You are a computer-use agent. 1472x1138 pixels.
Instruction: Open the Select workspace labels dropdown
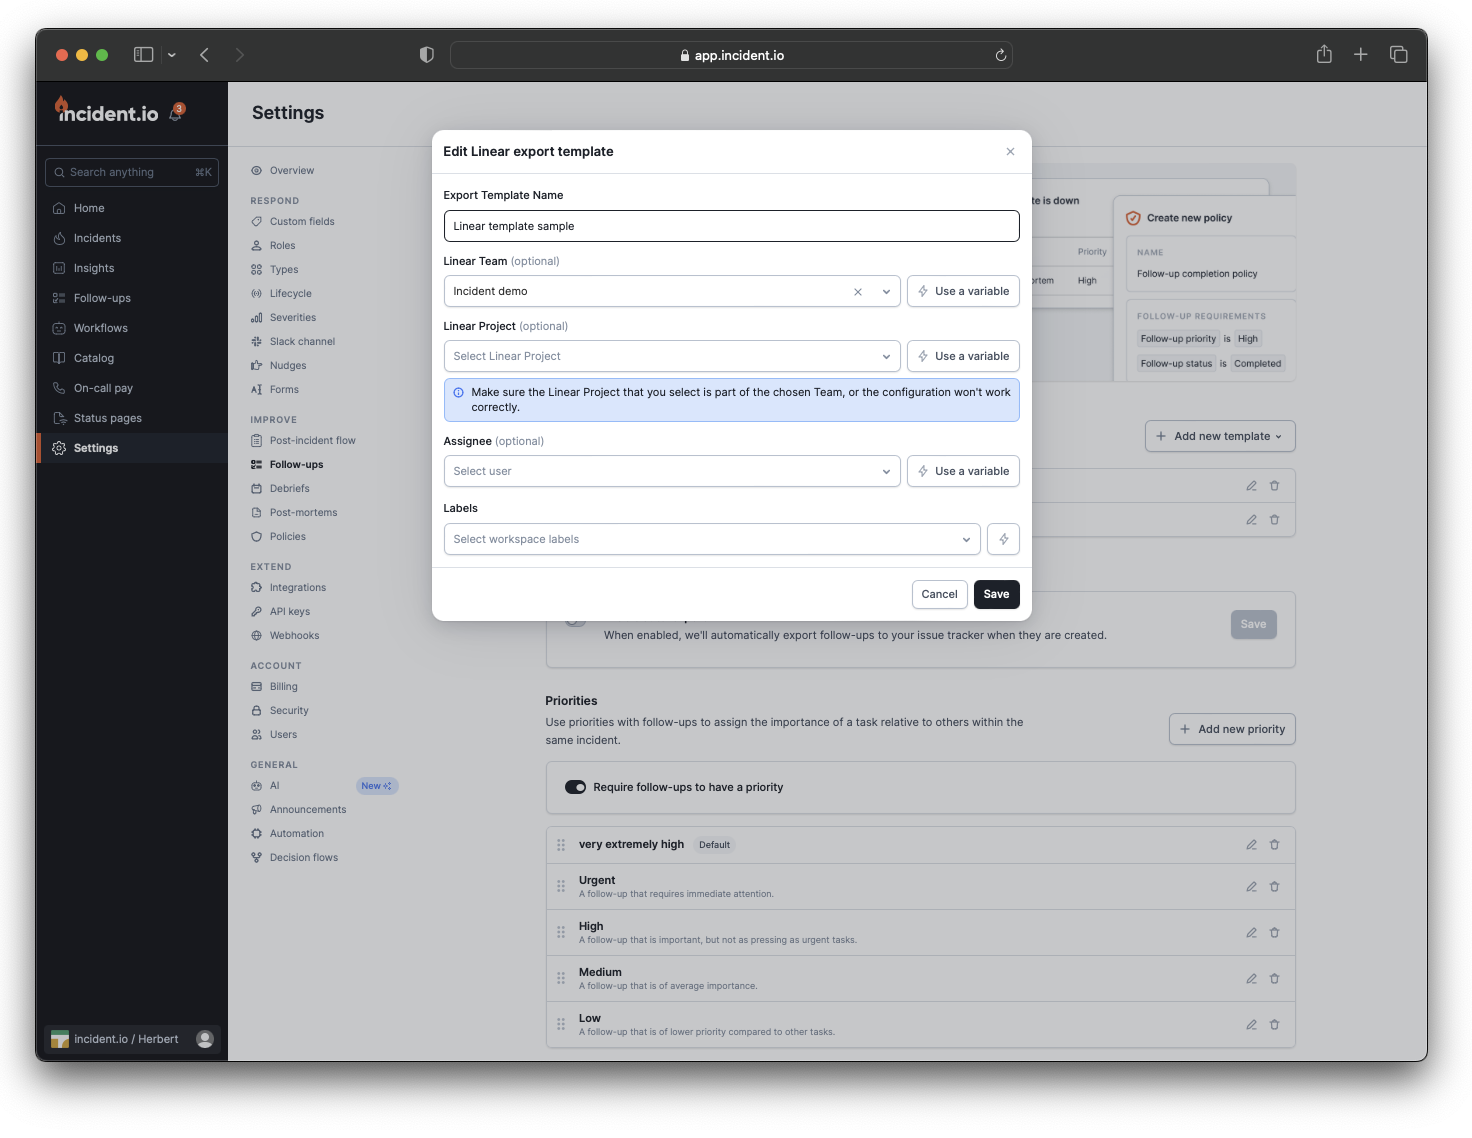point(712,539)
